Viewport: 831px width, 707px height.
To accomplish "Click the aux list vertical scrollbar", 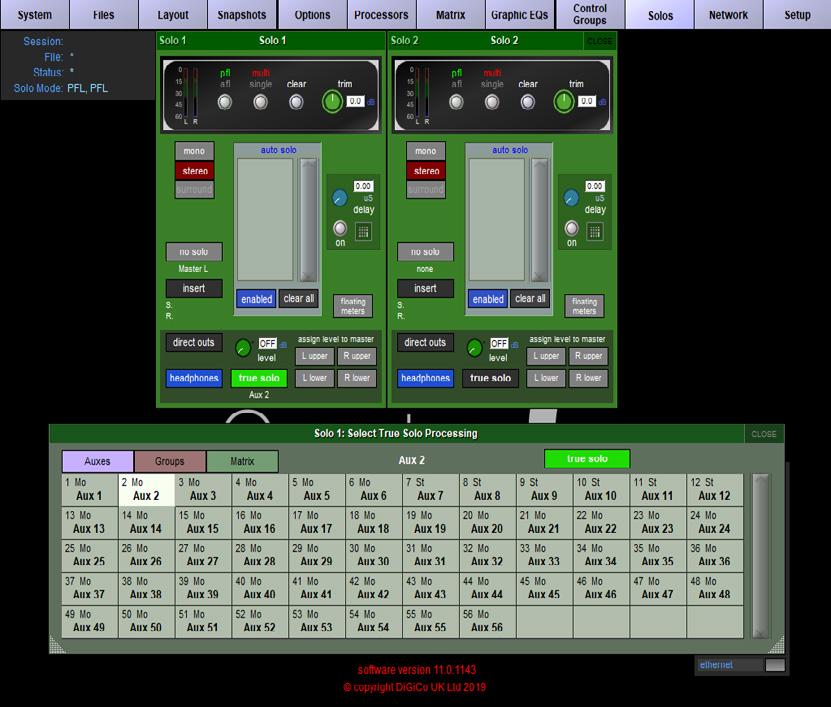I will (x=761, y=555).
